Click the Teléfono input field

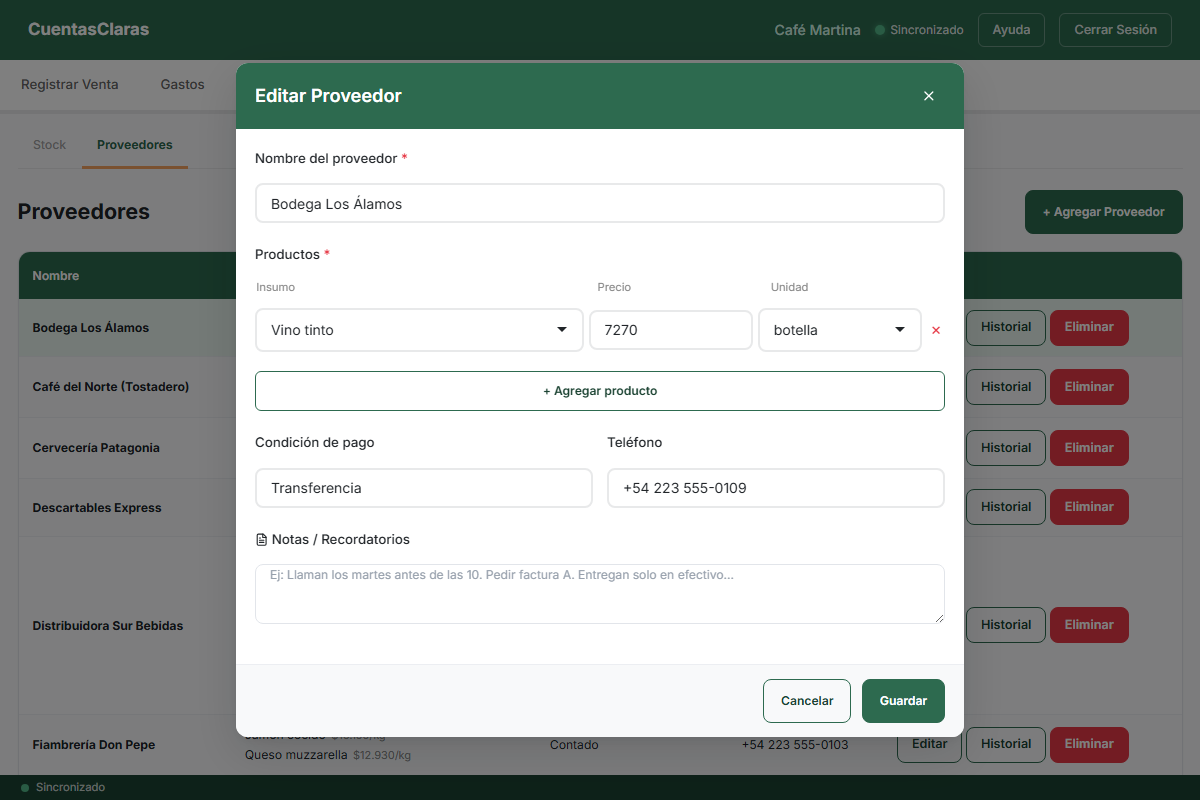[776, 488]
